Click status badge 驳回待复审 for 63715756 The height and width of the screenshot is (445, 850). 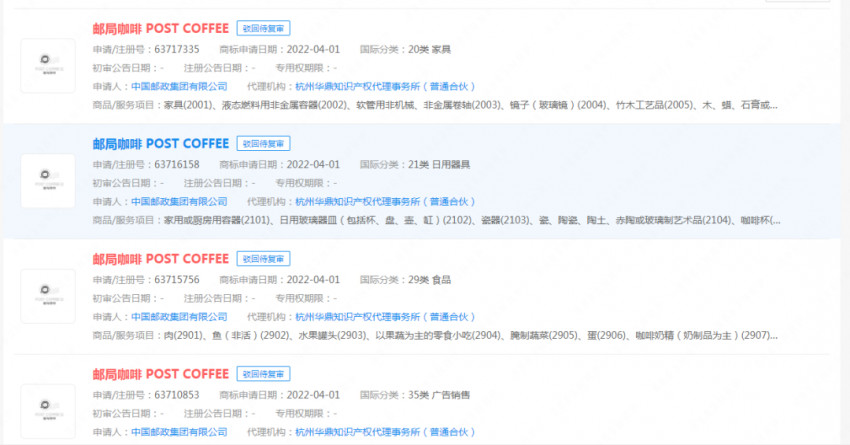pos(263,259)
